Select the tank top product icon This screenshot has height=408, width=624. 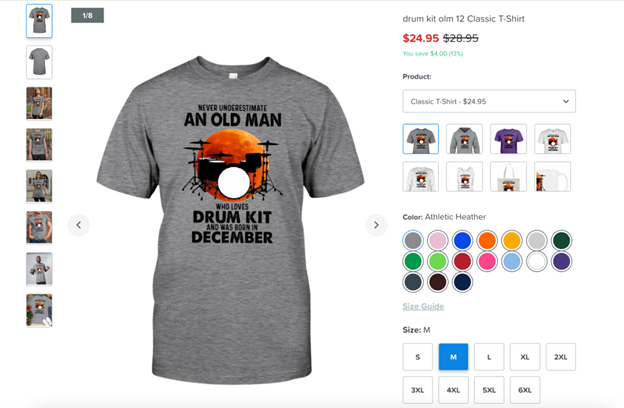pyautogui.click(x=464, y=176)
